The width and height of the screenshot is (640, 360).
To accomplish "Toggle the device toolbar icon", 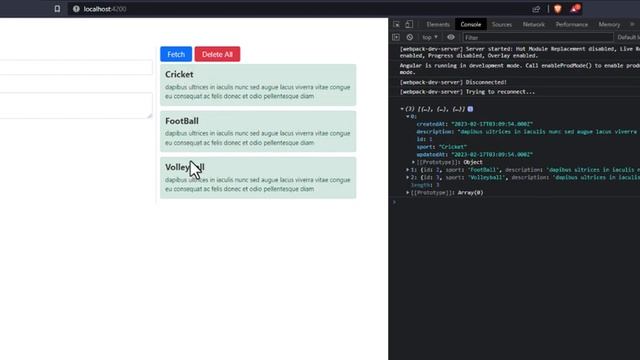I will pos(409,24).
